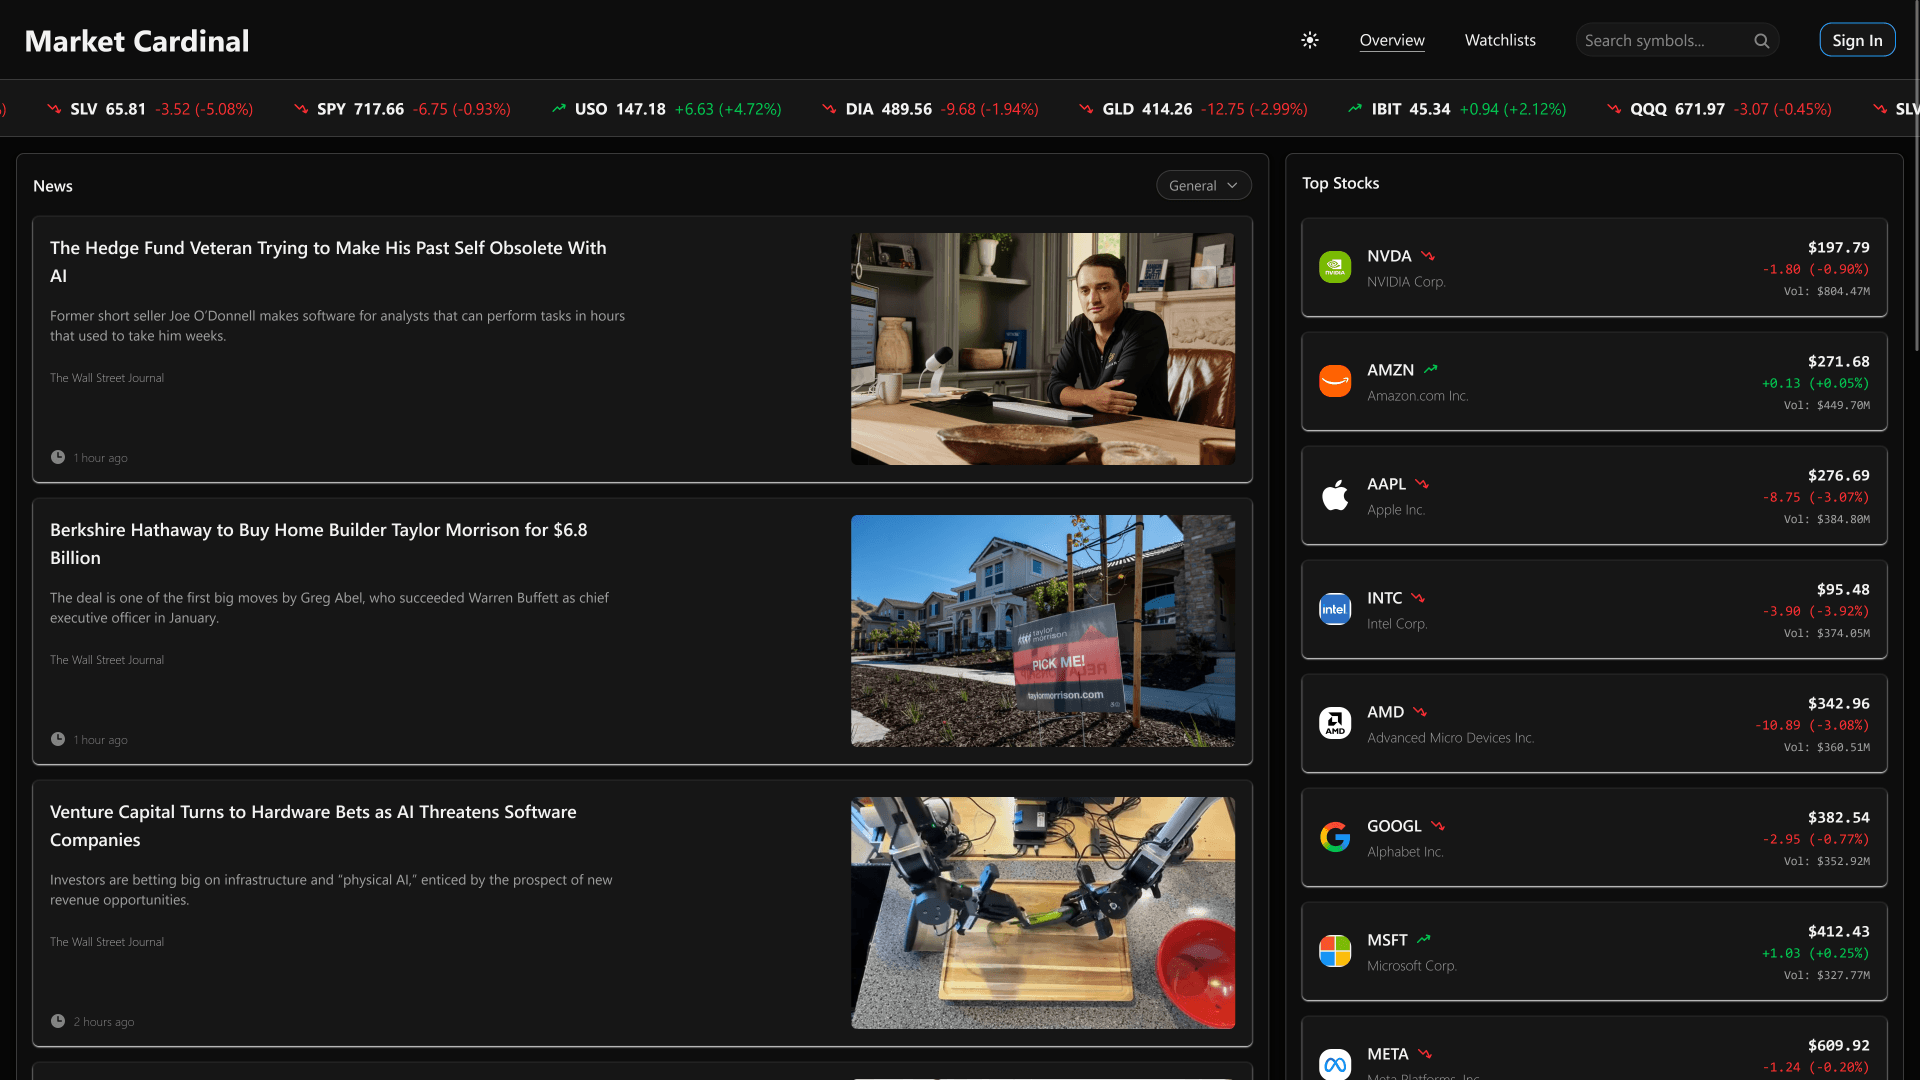
Task: Click the NVIDIA logo icon
Action: click(1335, 267)
